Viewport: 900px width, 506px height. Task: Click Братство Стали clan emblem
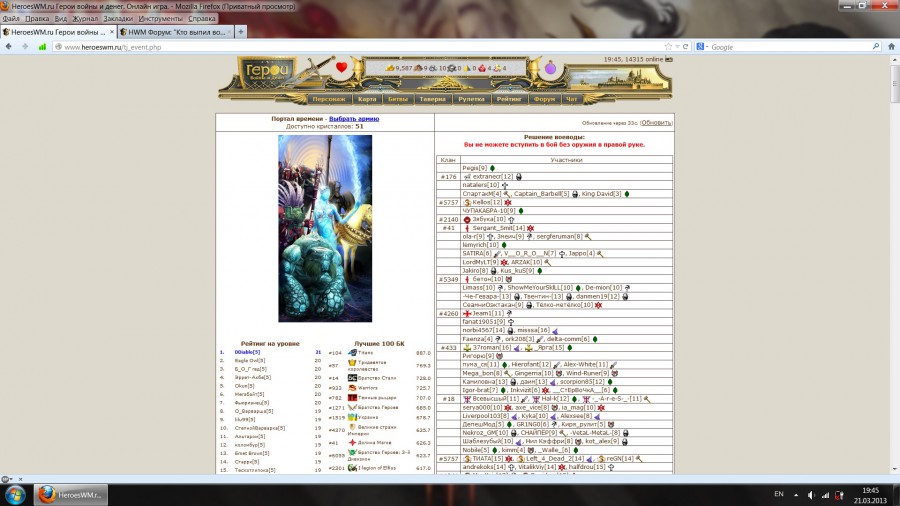pos(352,378)
